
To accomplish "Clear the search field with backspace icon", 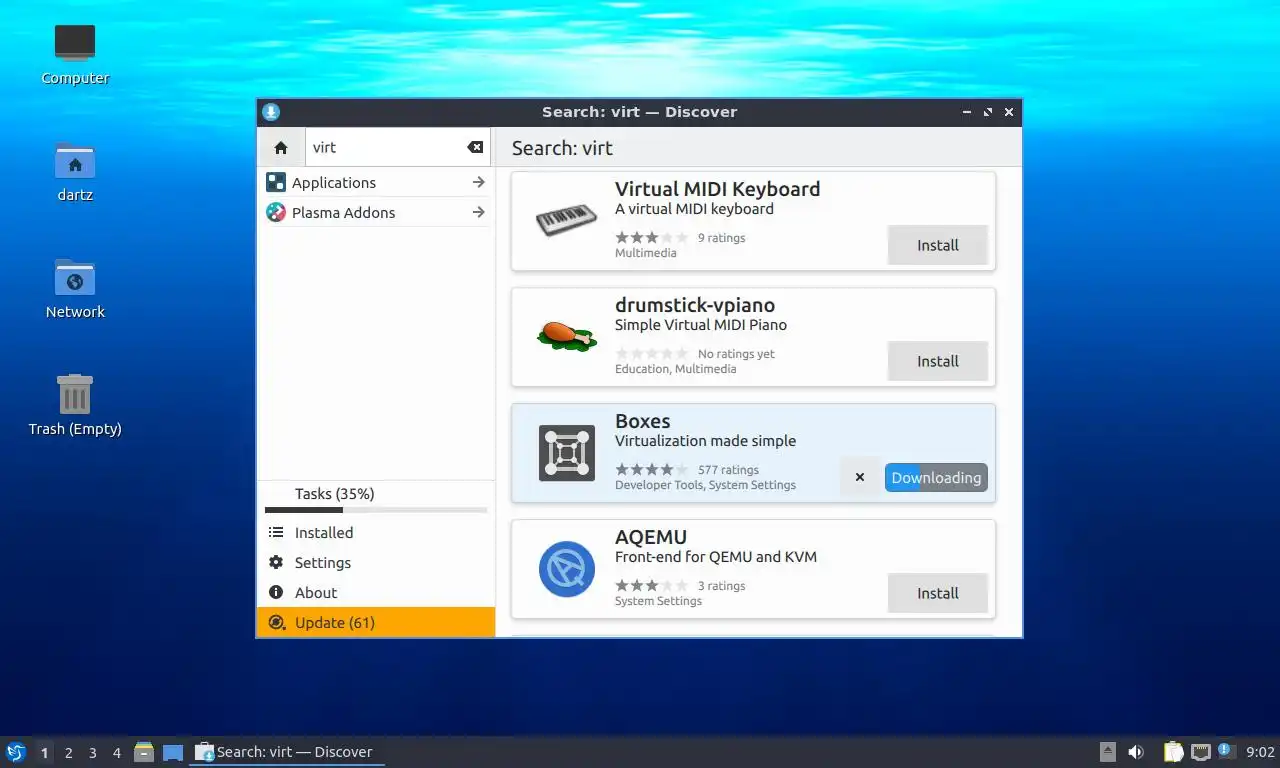I will pyautogui.click(x=475, y=147).
